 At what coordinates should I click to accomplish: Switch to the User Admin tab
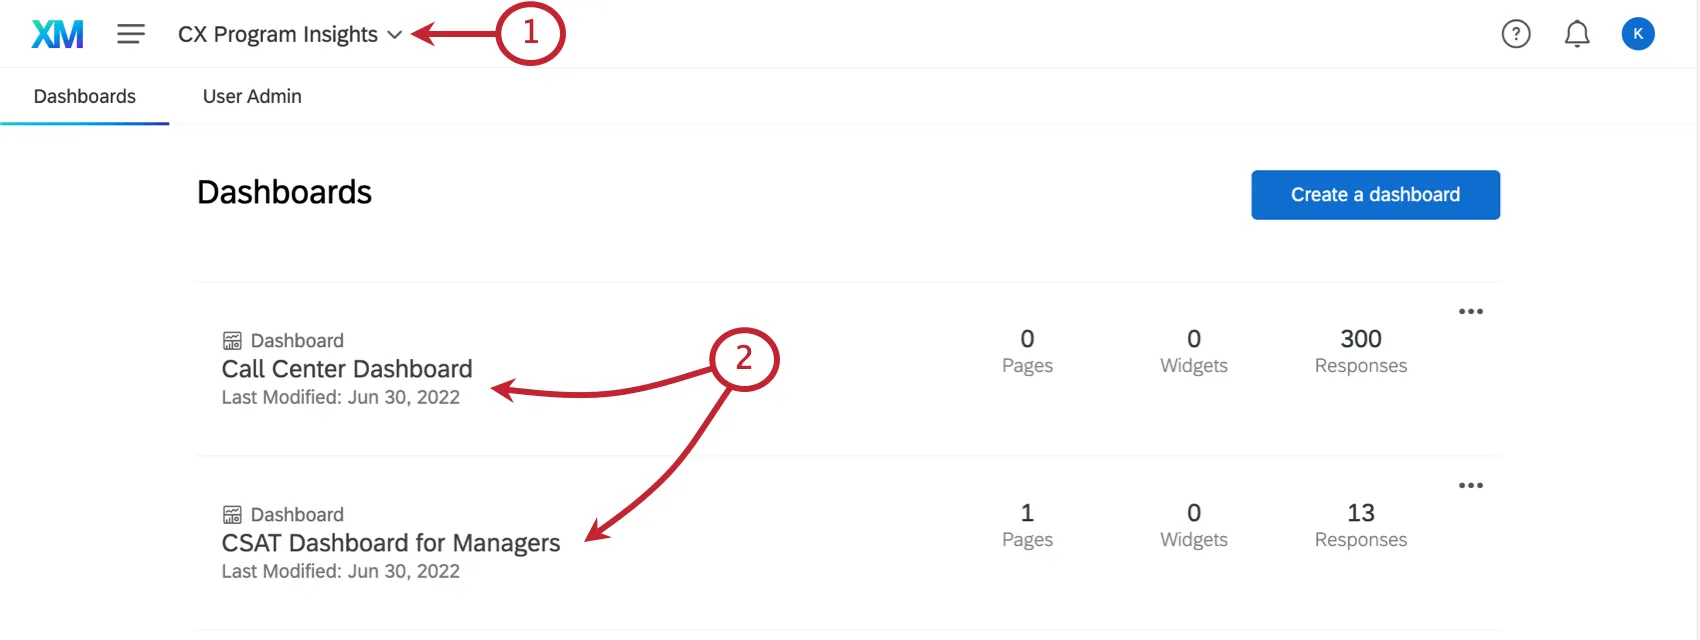(251, 96)
